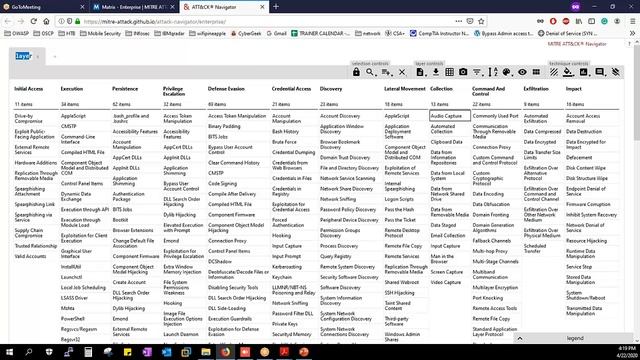The height and width of the screenshot is (360, 640).
Task: Bookmark this page with the star
Action: [481, 21]
